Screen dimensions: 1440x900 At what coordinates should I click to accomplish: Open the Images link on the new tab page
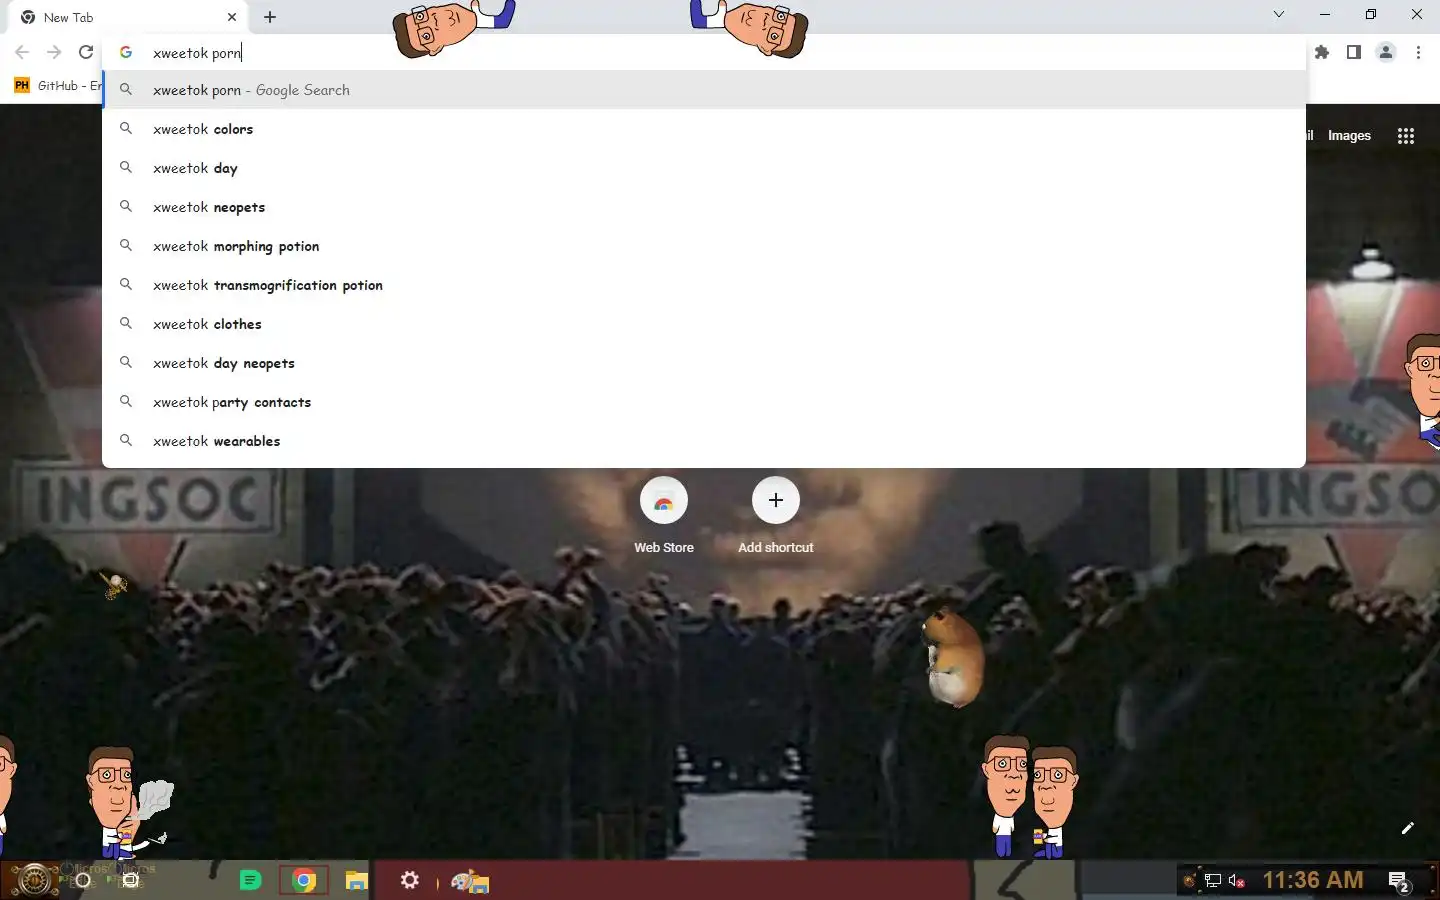point(1349,136)
